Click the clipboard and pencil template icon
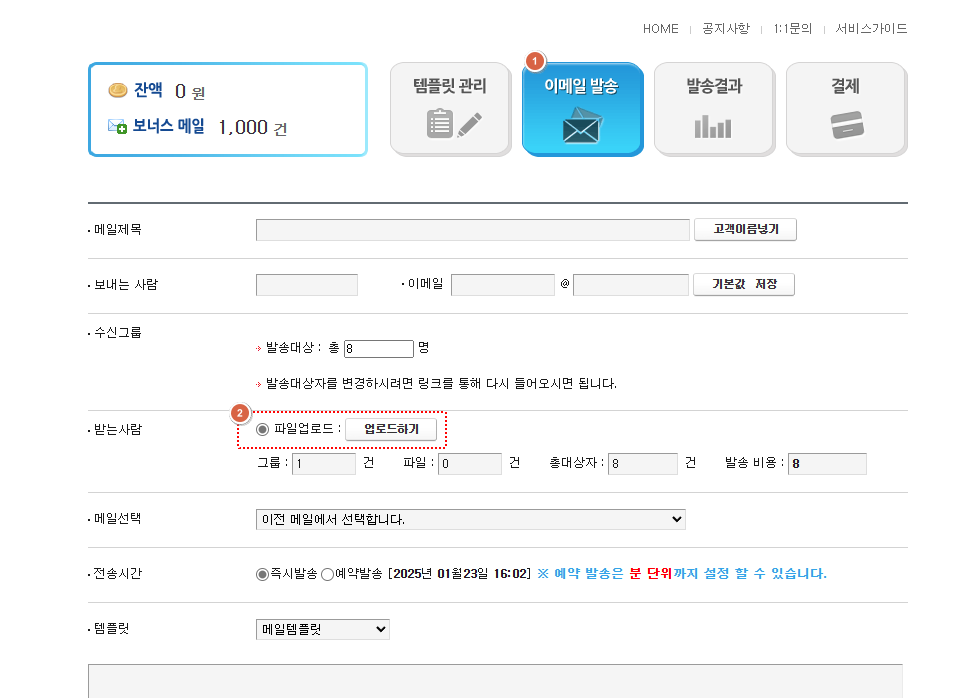The width and height of the screenshot is (966, 698). [x=454, y=123]
